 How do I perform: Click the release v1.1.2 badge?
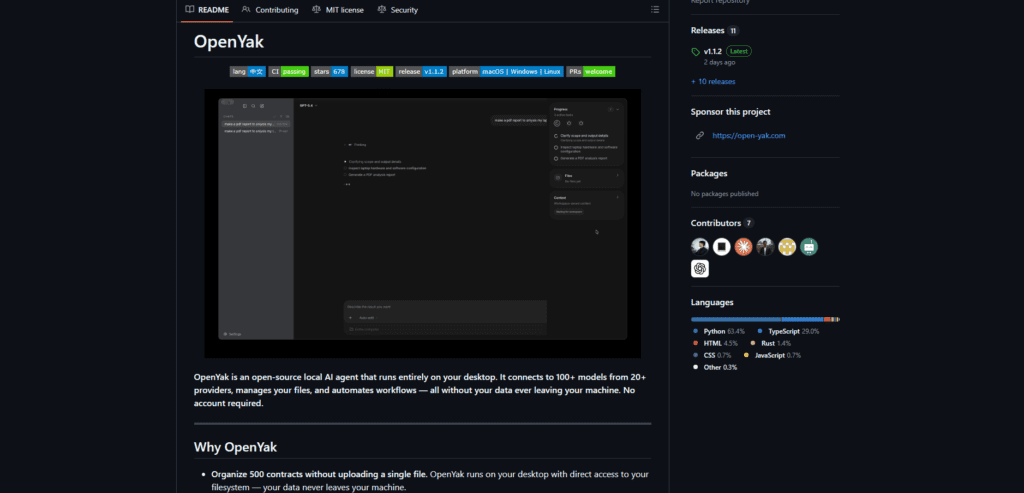tap(421, 71)
